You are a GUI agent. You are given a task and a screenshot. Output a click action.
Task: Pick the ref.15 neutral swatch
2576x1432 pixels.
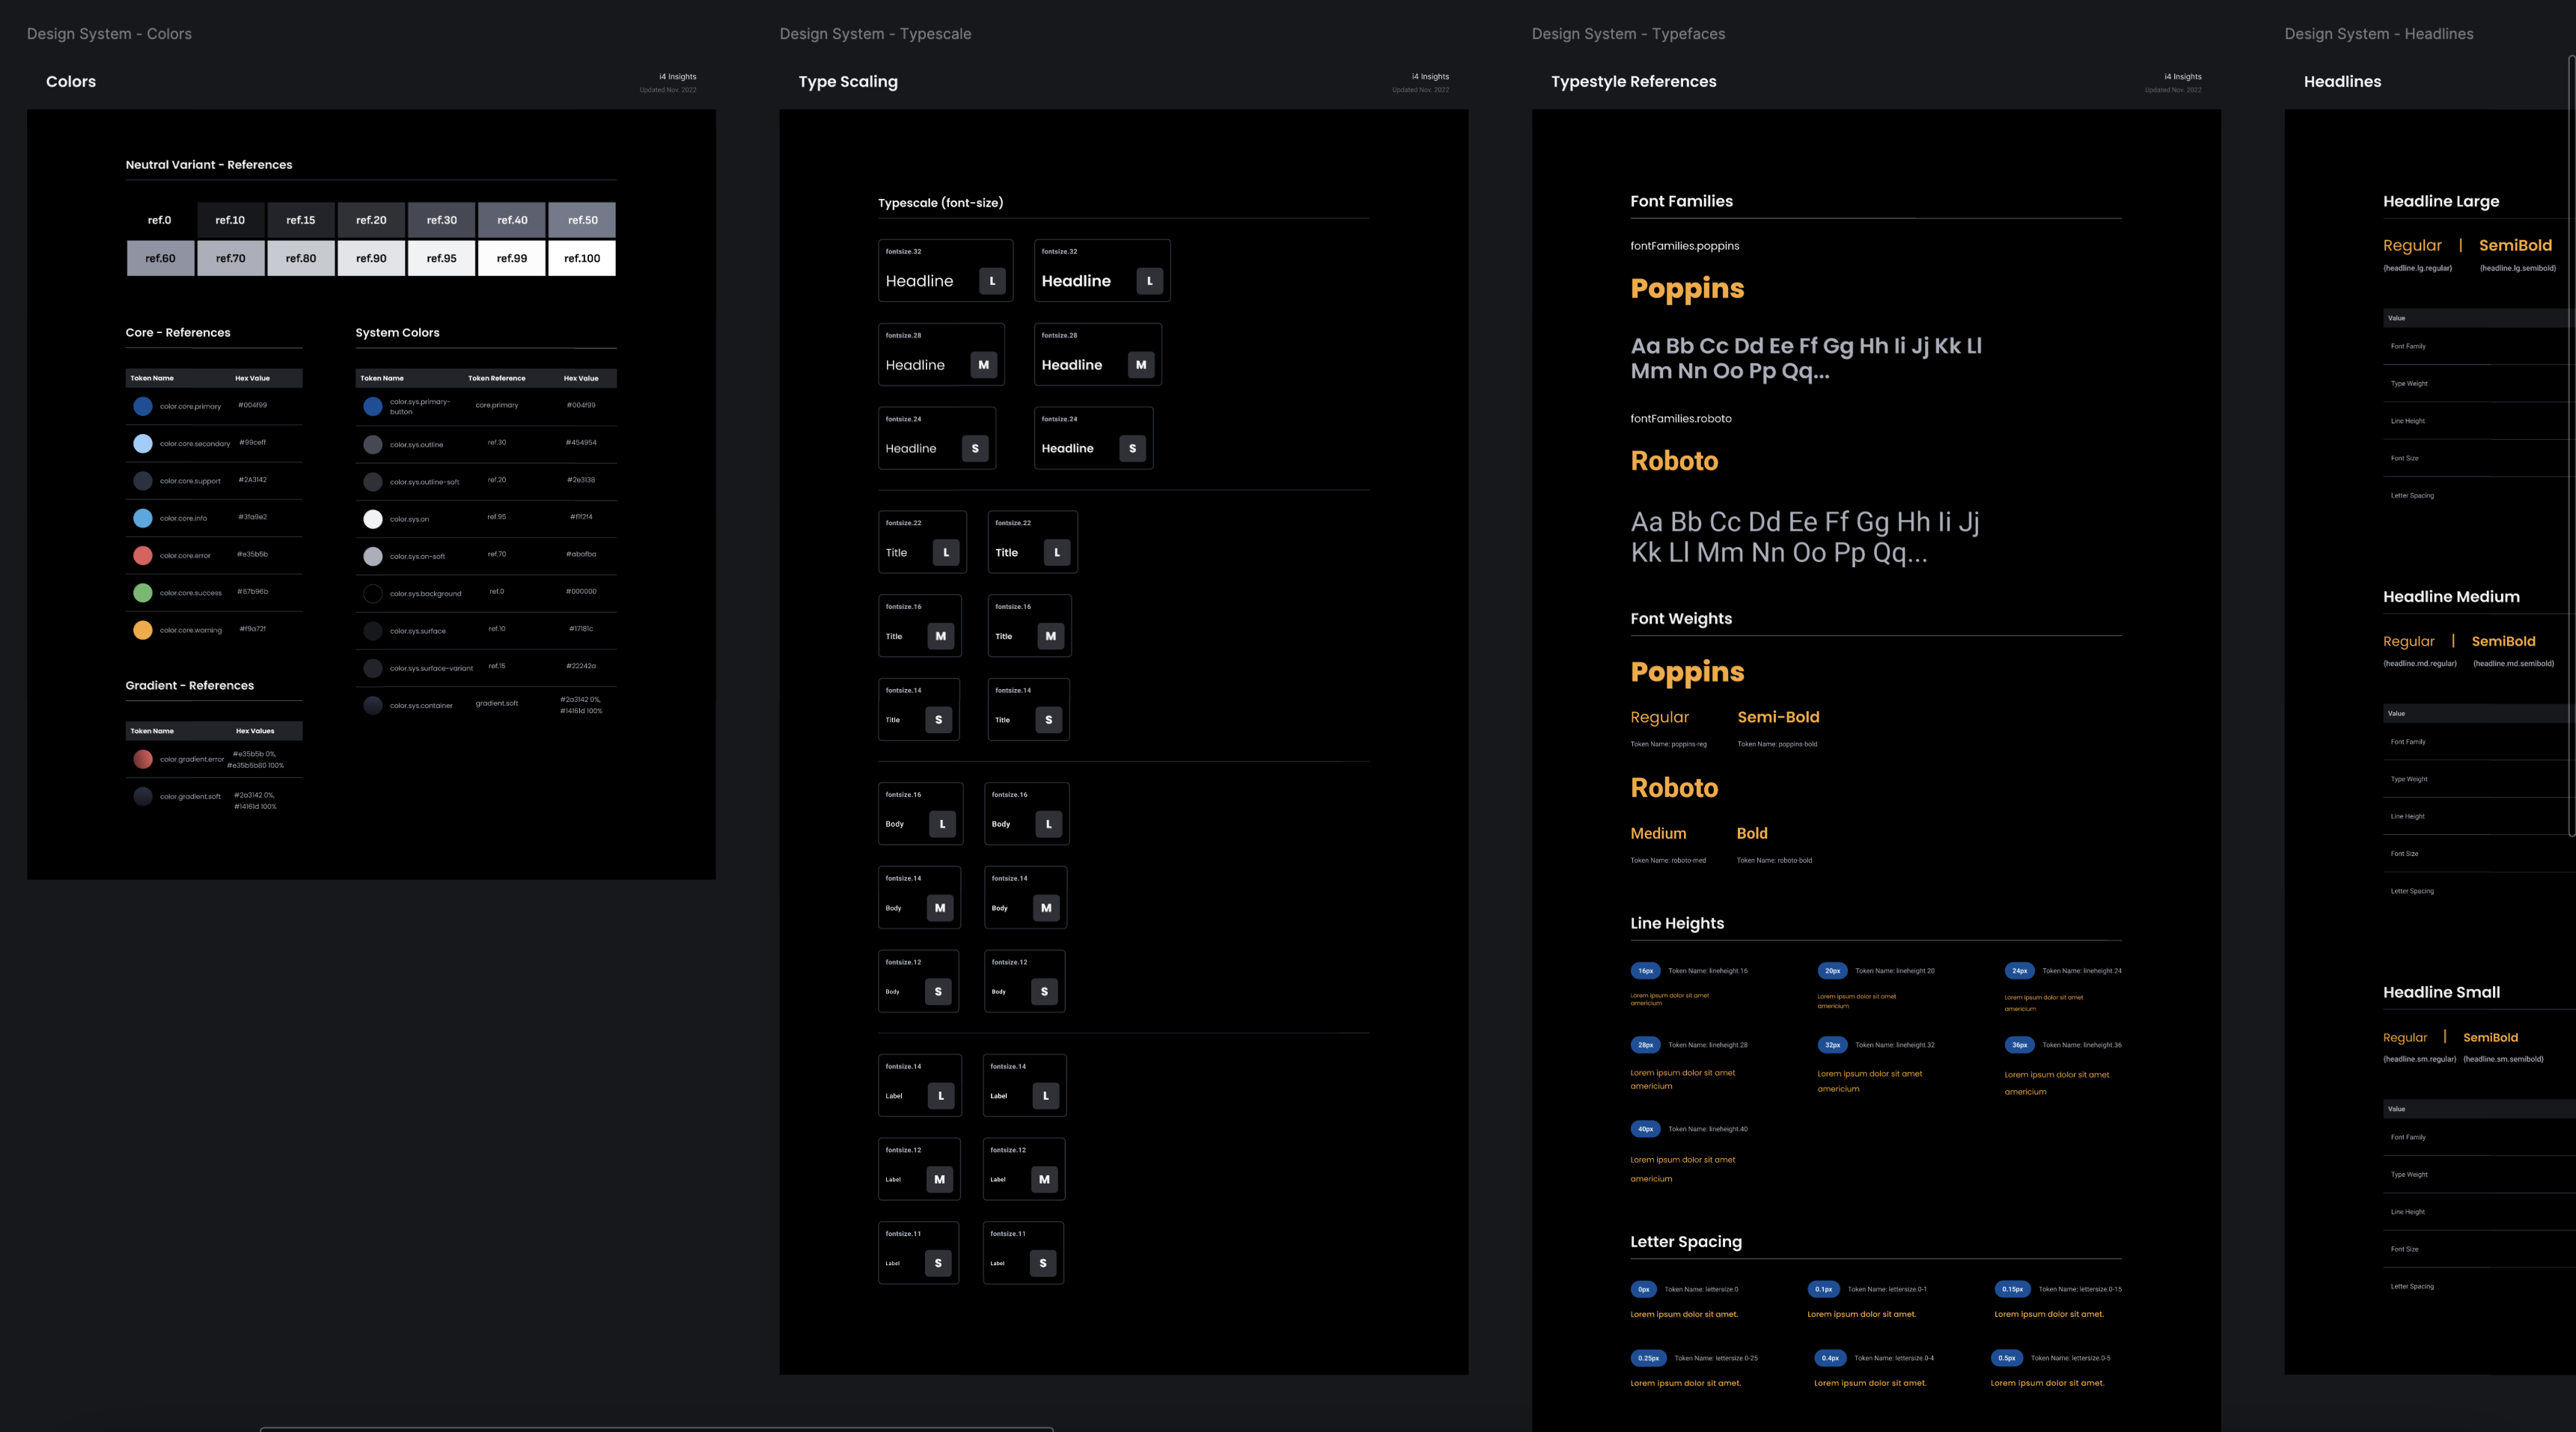pos(301,220)
